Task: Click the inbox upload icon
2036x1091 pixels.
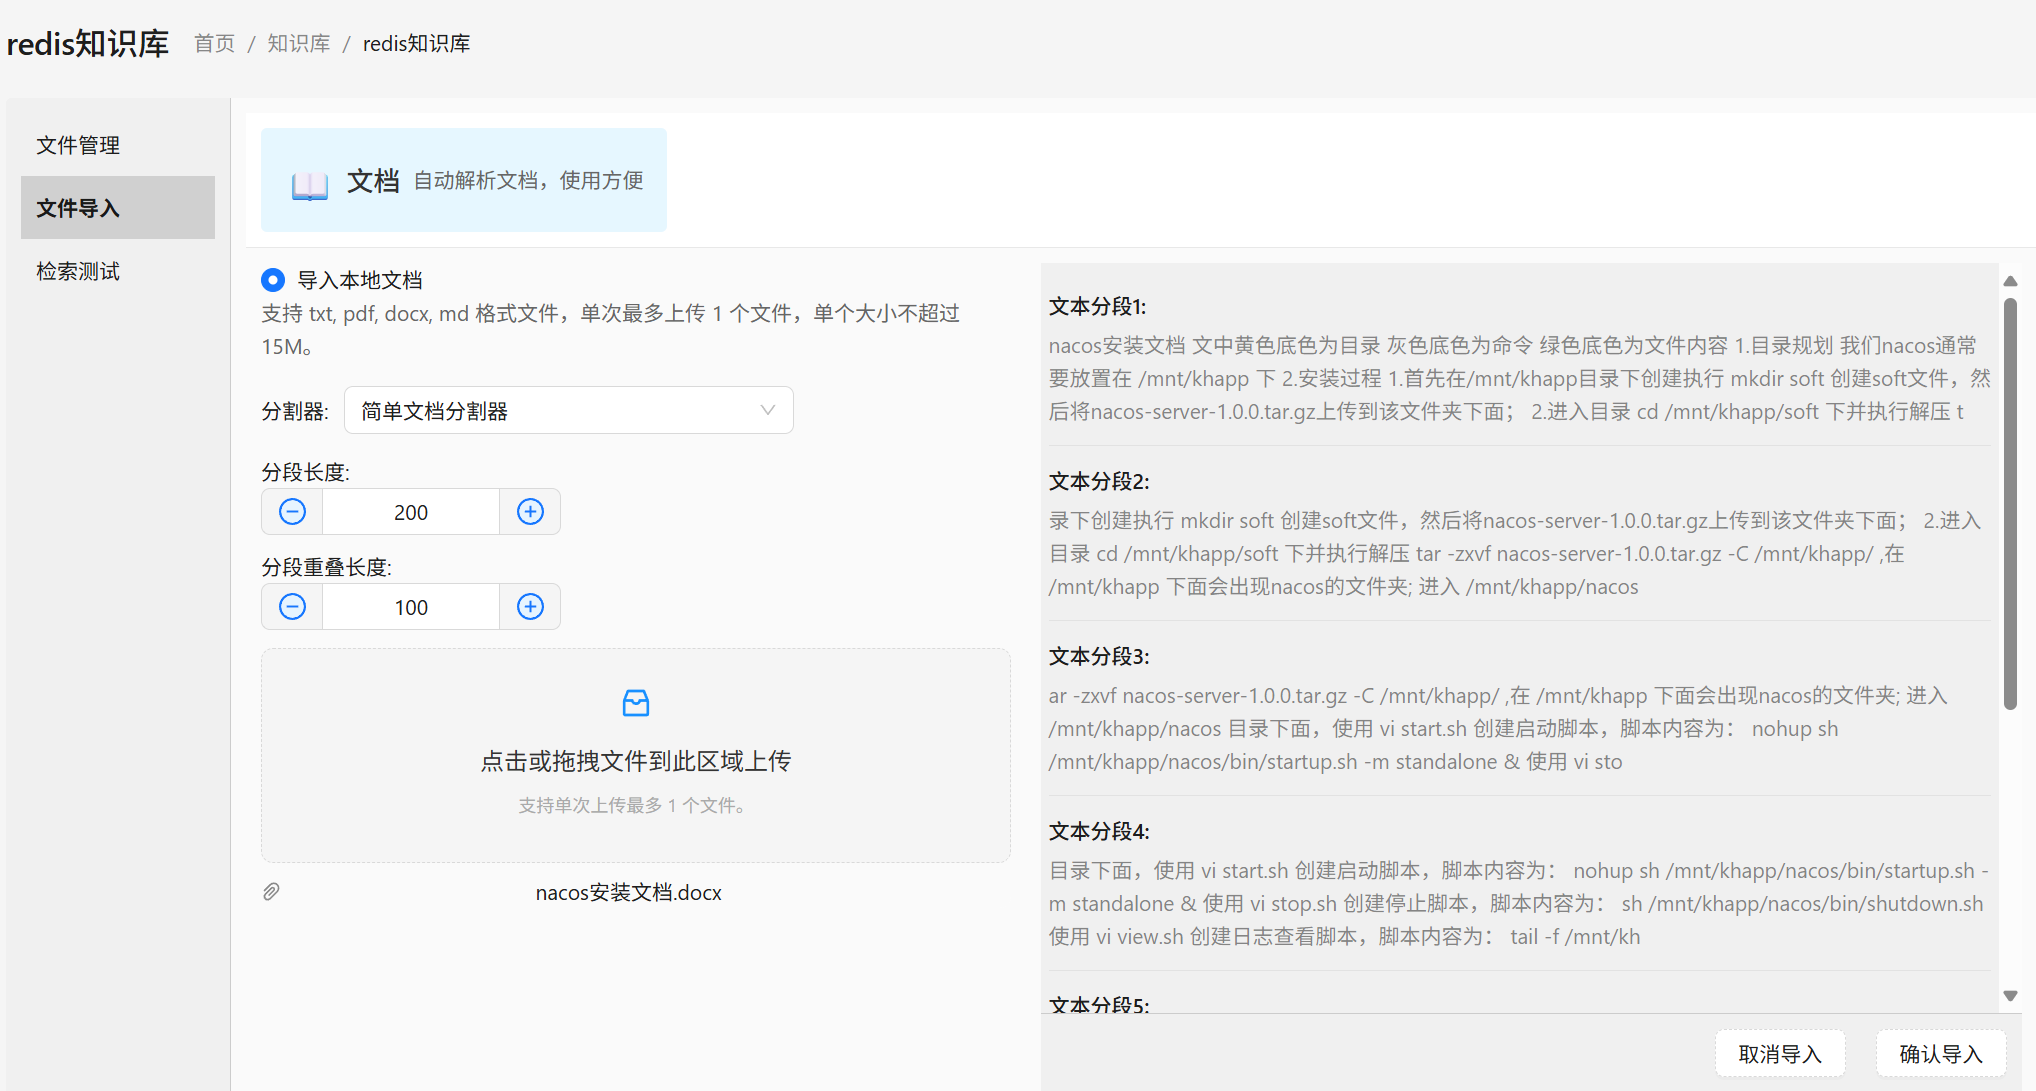Action: tap(636, 703)
